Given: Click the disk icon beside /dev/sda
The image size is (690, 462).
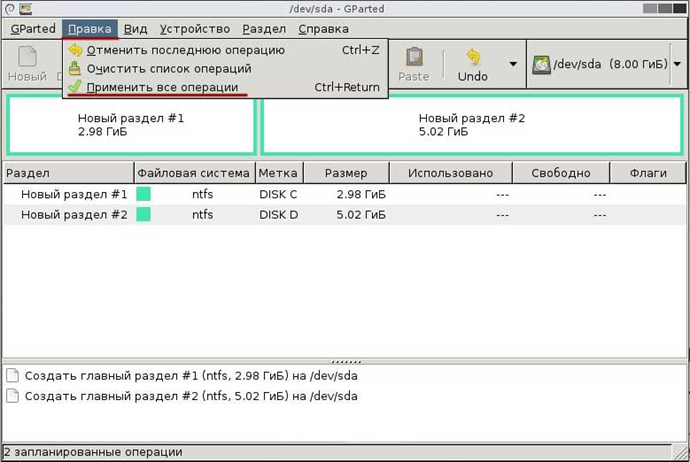Looking at the screenshot, I should point(541,64).
